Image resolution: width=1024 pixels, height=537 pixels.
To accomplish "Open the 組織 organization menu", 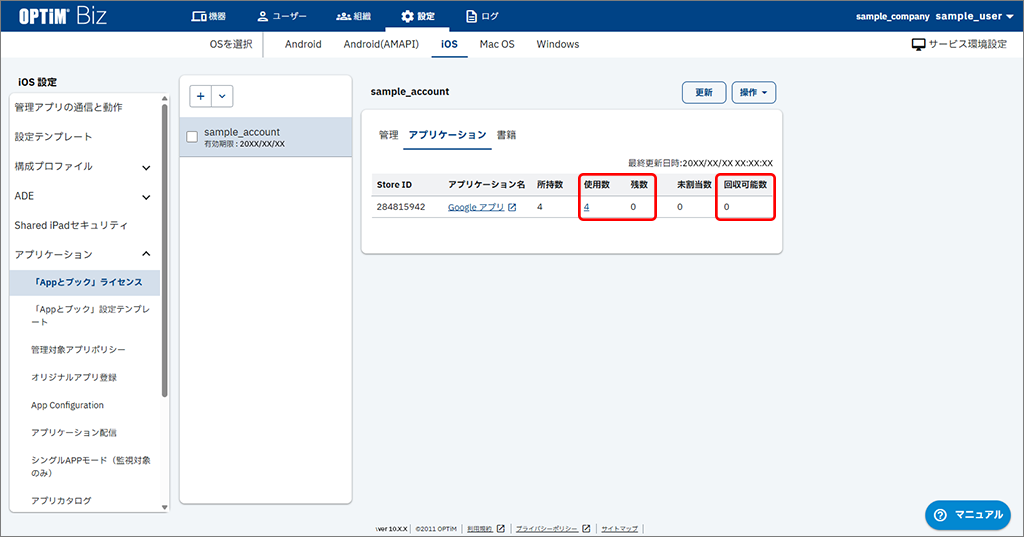I will coord(353,16).
